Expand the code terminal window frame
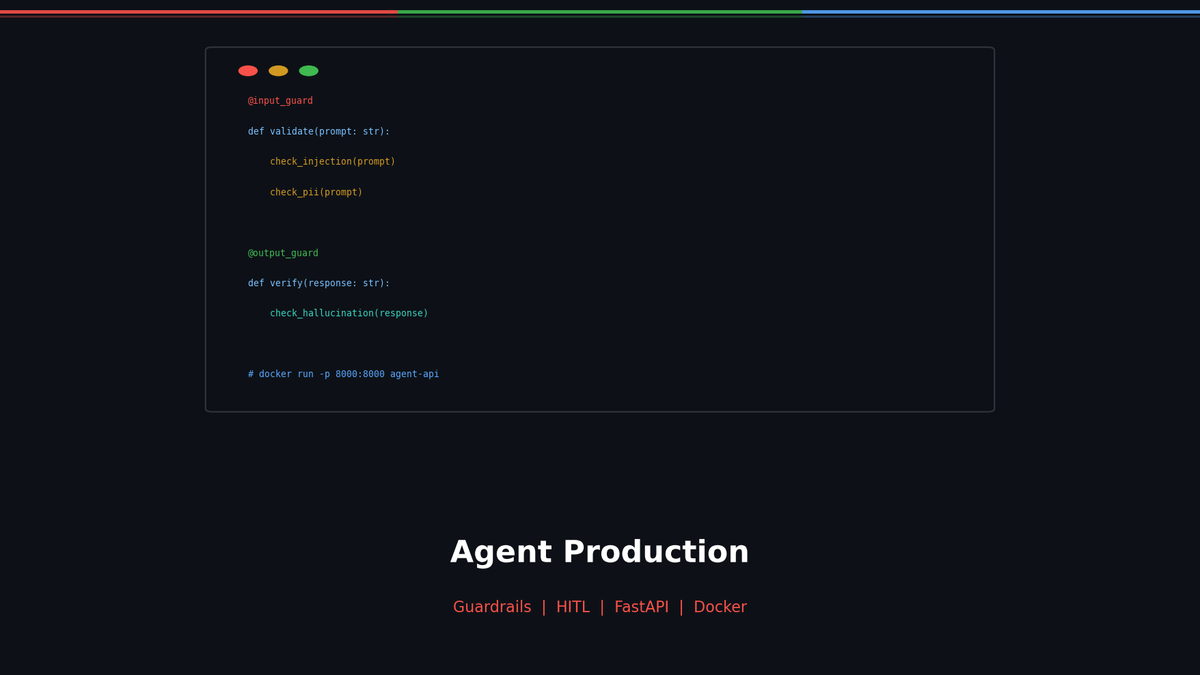The height and width of the screenshot is (675, 1200). pyautogui.click(x=600, y=228)
